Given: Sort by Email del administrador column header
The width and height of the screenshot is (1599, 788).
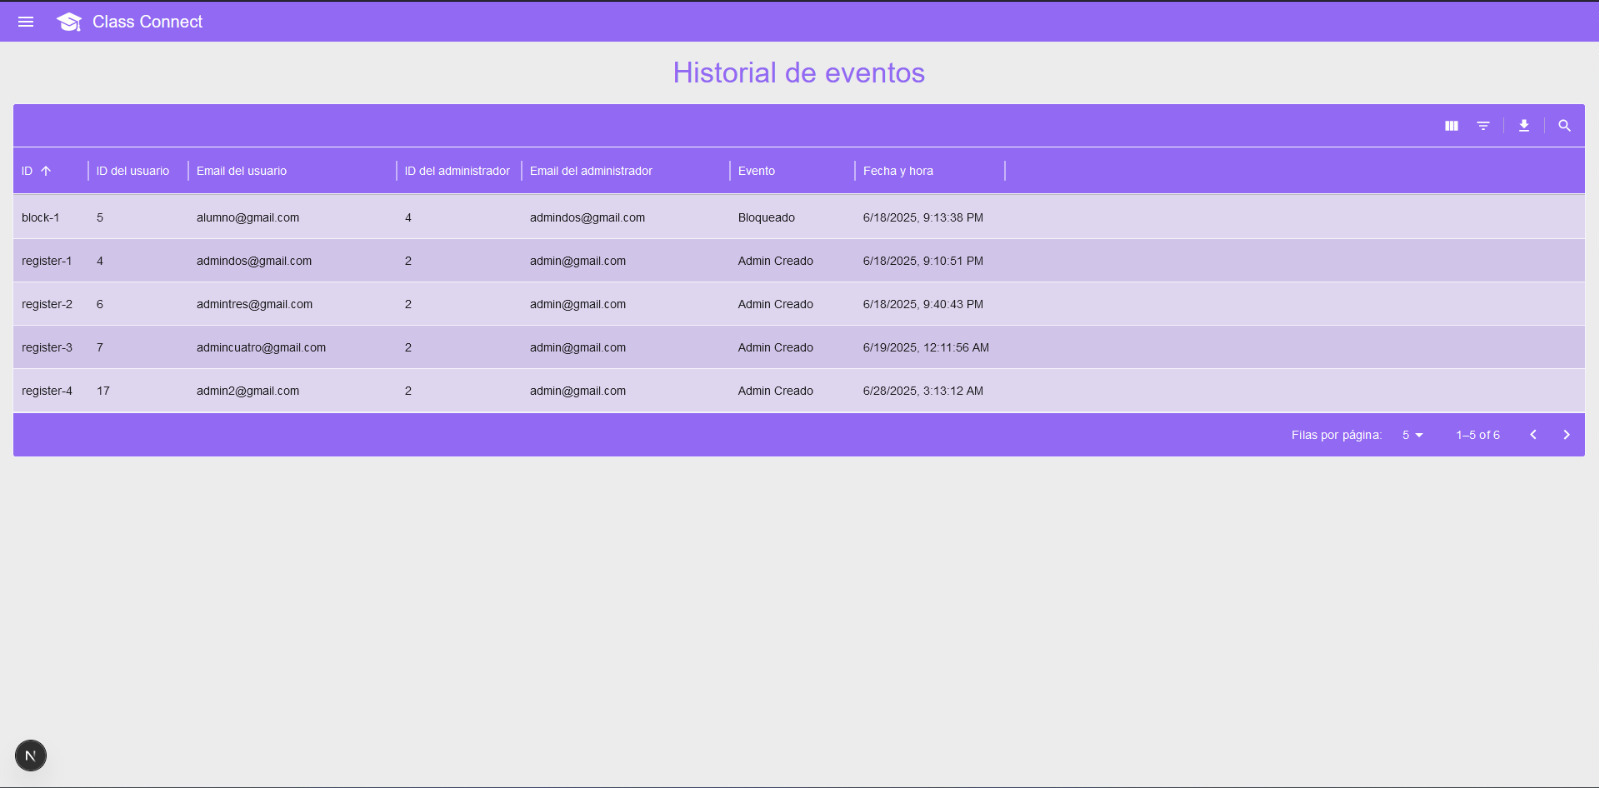Looking at the screenshot, I should pos(591,171).
